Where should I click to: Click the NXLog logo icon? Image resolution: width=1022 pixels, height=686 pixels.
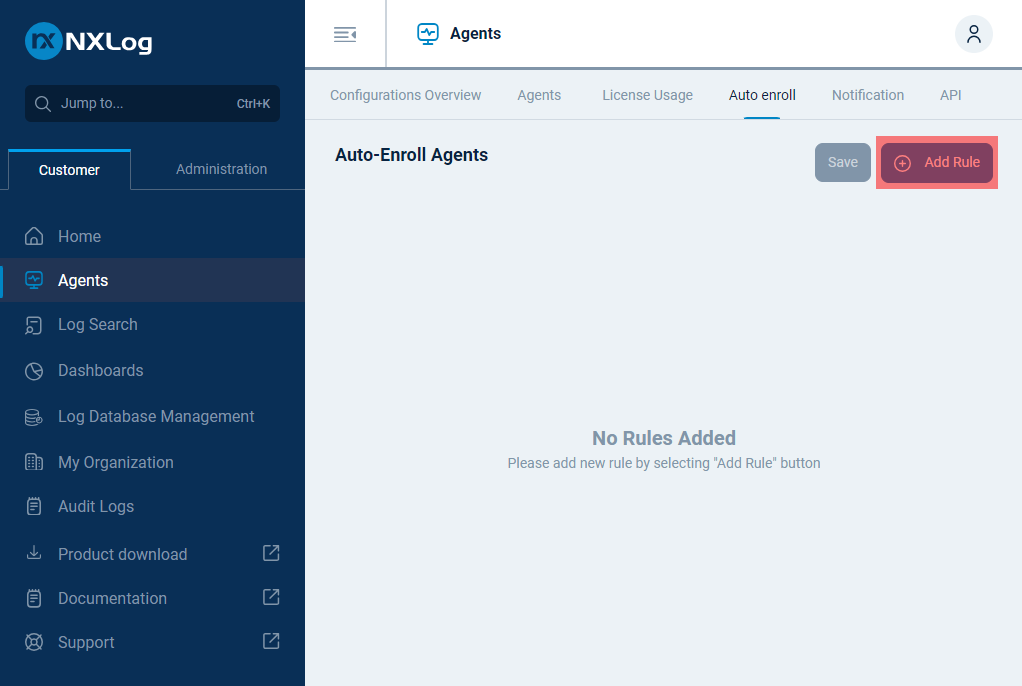coord(43,41)
